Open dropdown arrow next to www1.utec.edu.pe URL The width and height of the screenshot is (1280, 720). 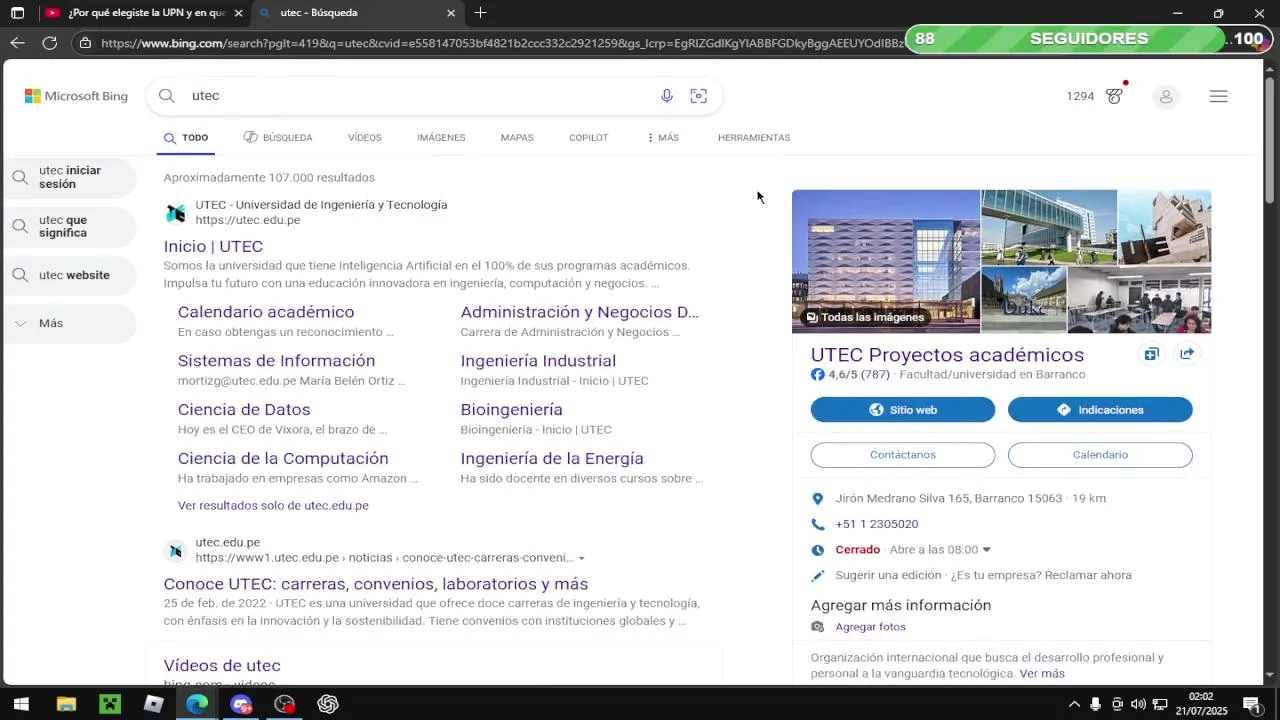581,558
